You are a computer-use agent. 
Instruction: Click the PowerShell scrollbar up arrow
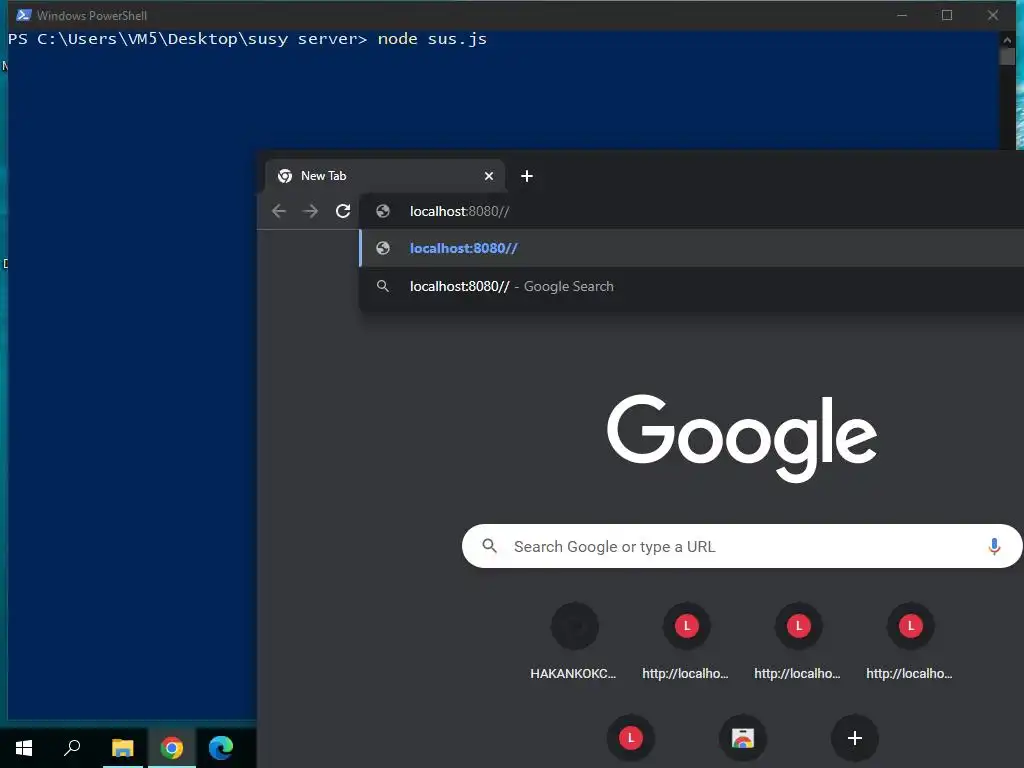click(x=1007, y=40)
